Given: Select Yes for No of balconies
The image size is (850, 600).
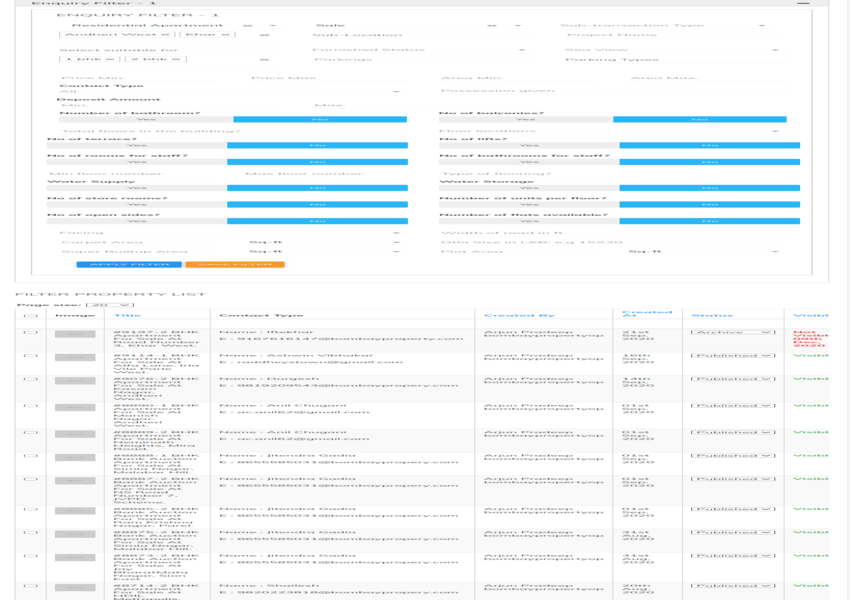Looking at the screenshot, I should tap(525, 120).
